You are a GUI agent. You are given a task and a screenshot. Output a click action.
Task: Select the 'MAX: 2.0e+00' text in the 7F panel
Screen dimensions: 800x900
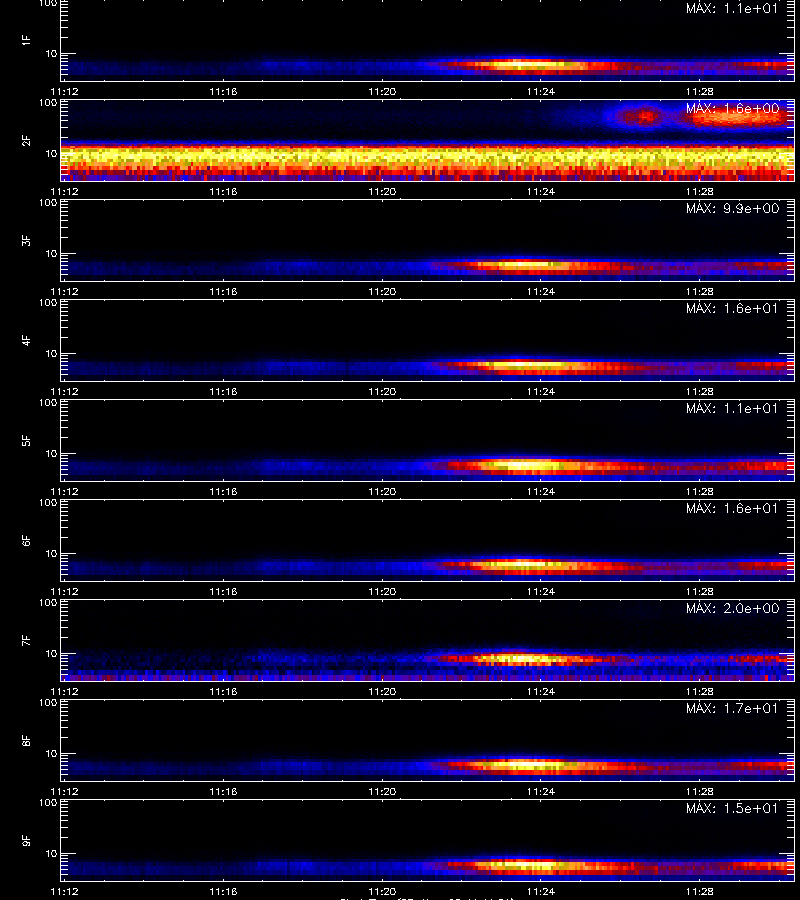[732, 608]
